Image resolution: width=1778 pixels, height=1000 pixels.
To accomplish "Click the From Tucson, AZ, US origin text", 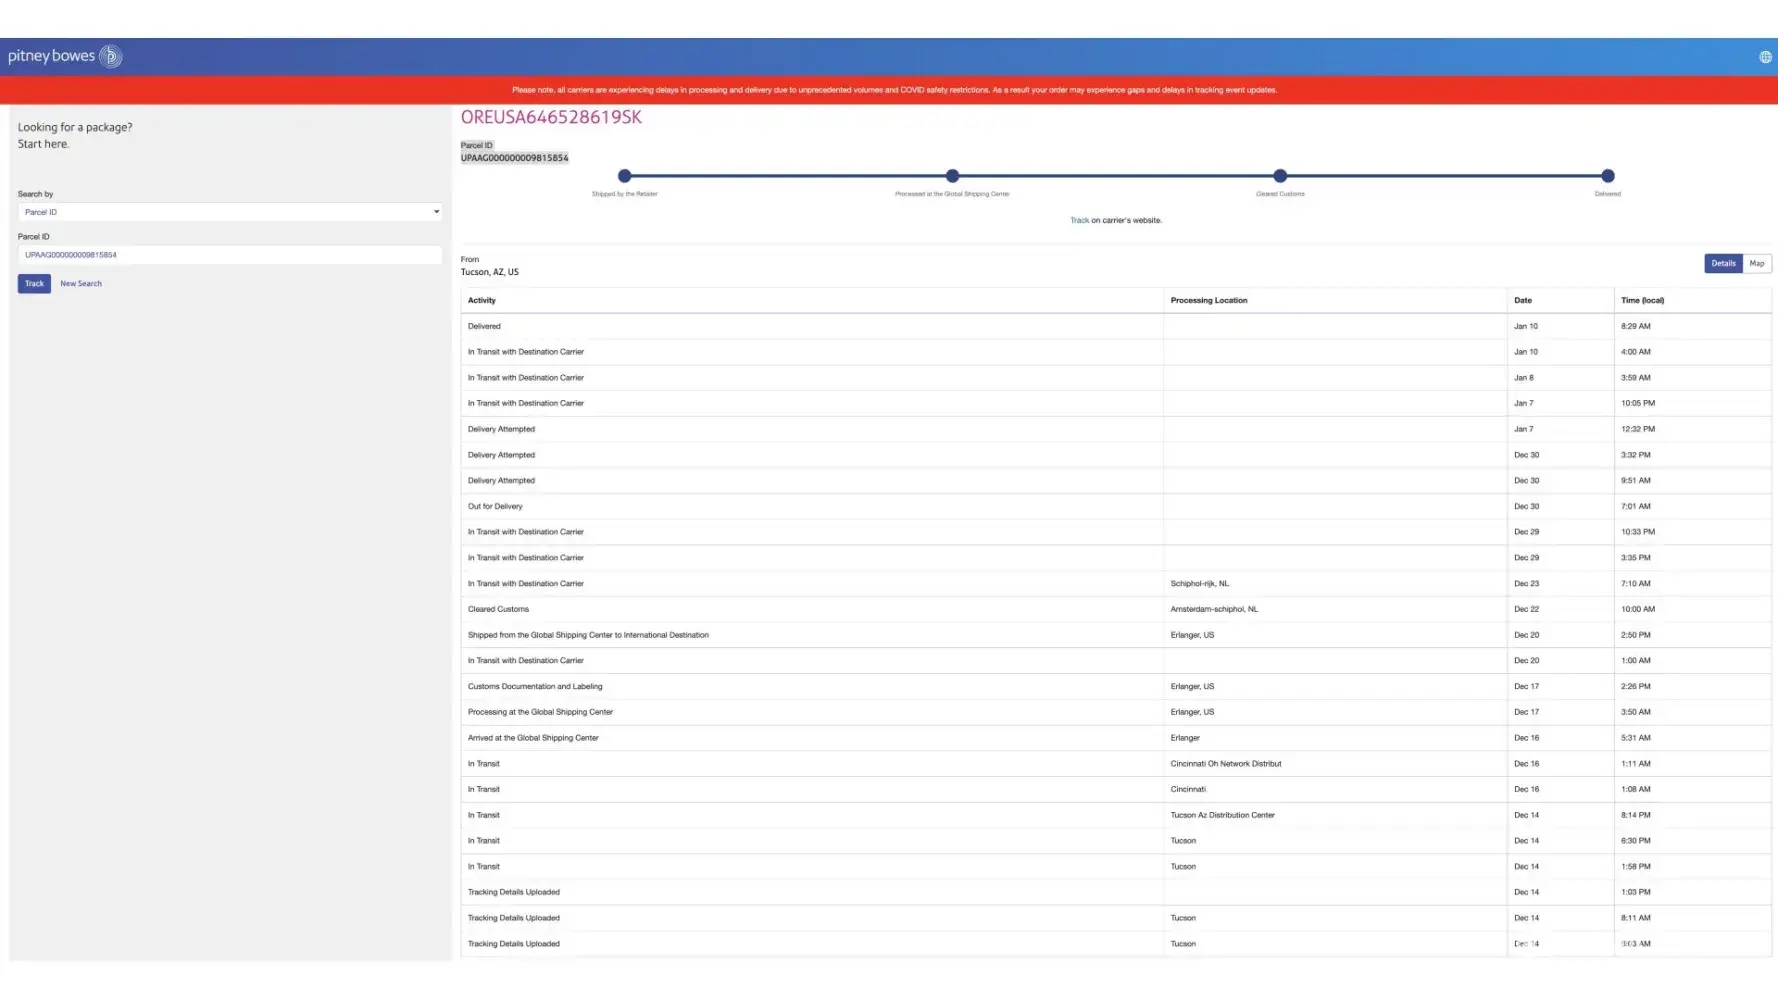I will point(489,266).
